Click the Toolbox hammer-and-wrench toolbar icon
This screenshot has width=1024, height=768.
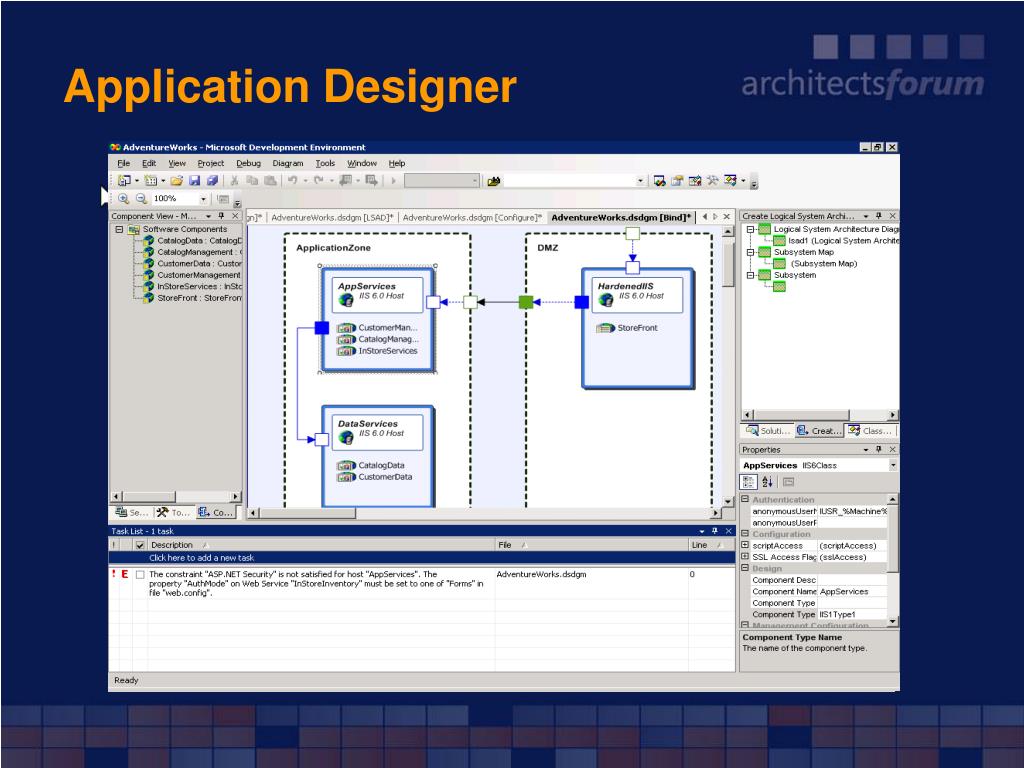pyautogui.click(x=712, y=181)
